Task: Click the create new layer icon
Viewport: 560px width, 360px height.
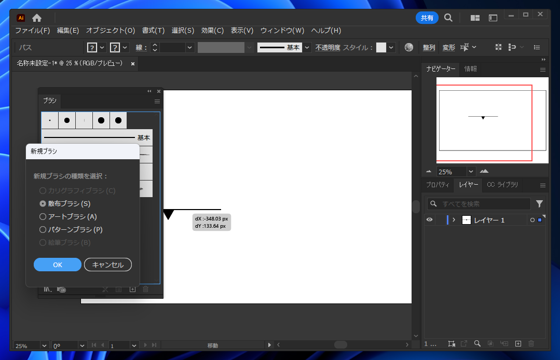Action: coord(518,344)
